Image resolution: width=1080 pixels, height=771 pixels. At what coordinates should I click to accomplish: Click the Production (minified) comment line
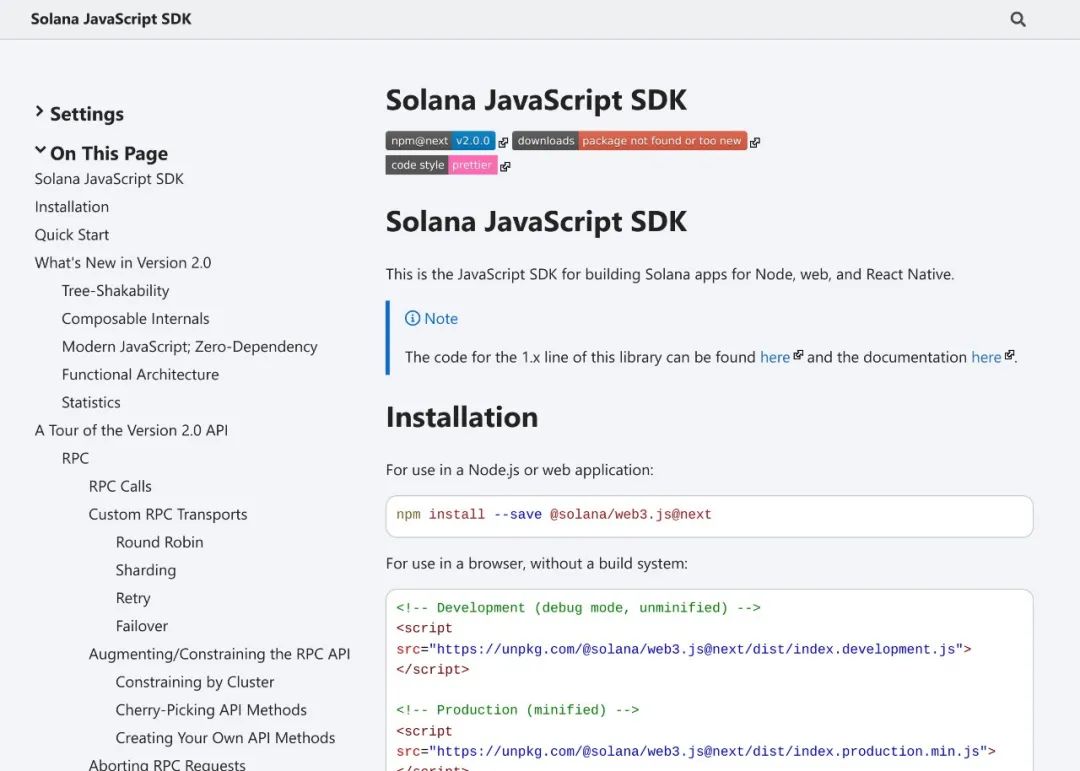pos(517,710)
